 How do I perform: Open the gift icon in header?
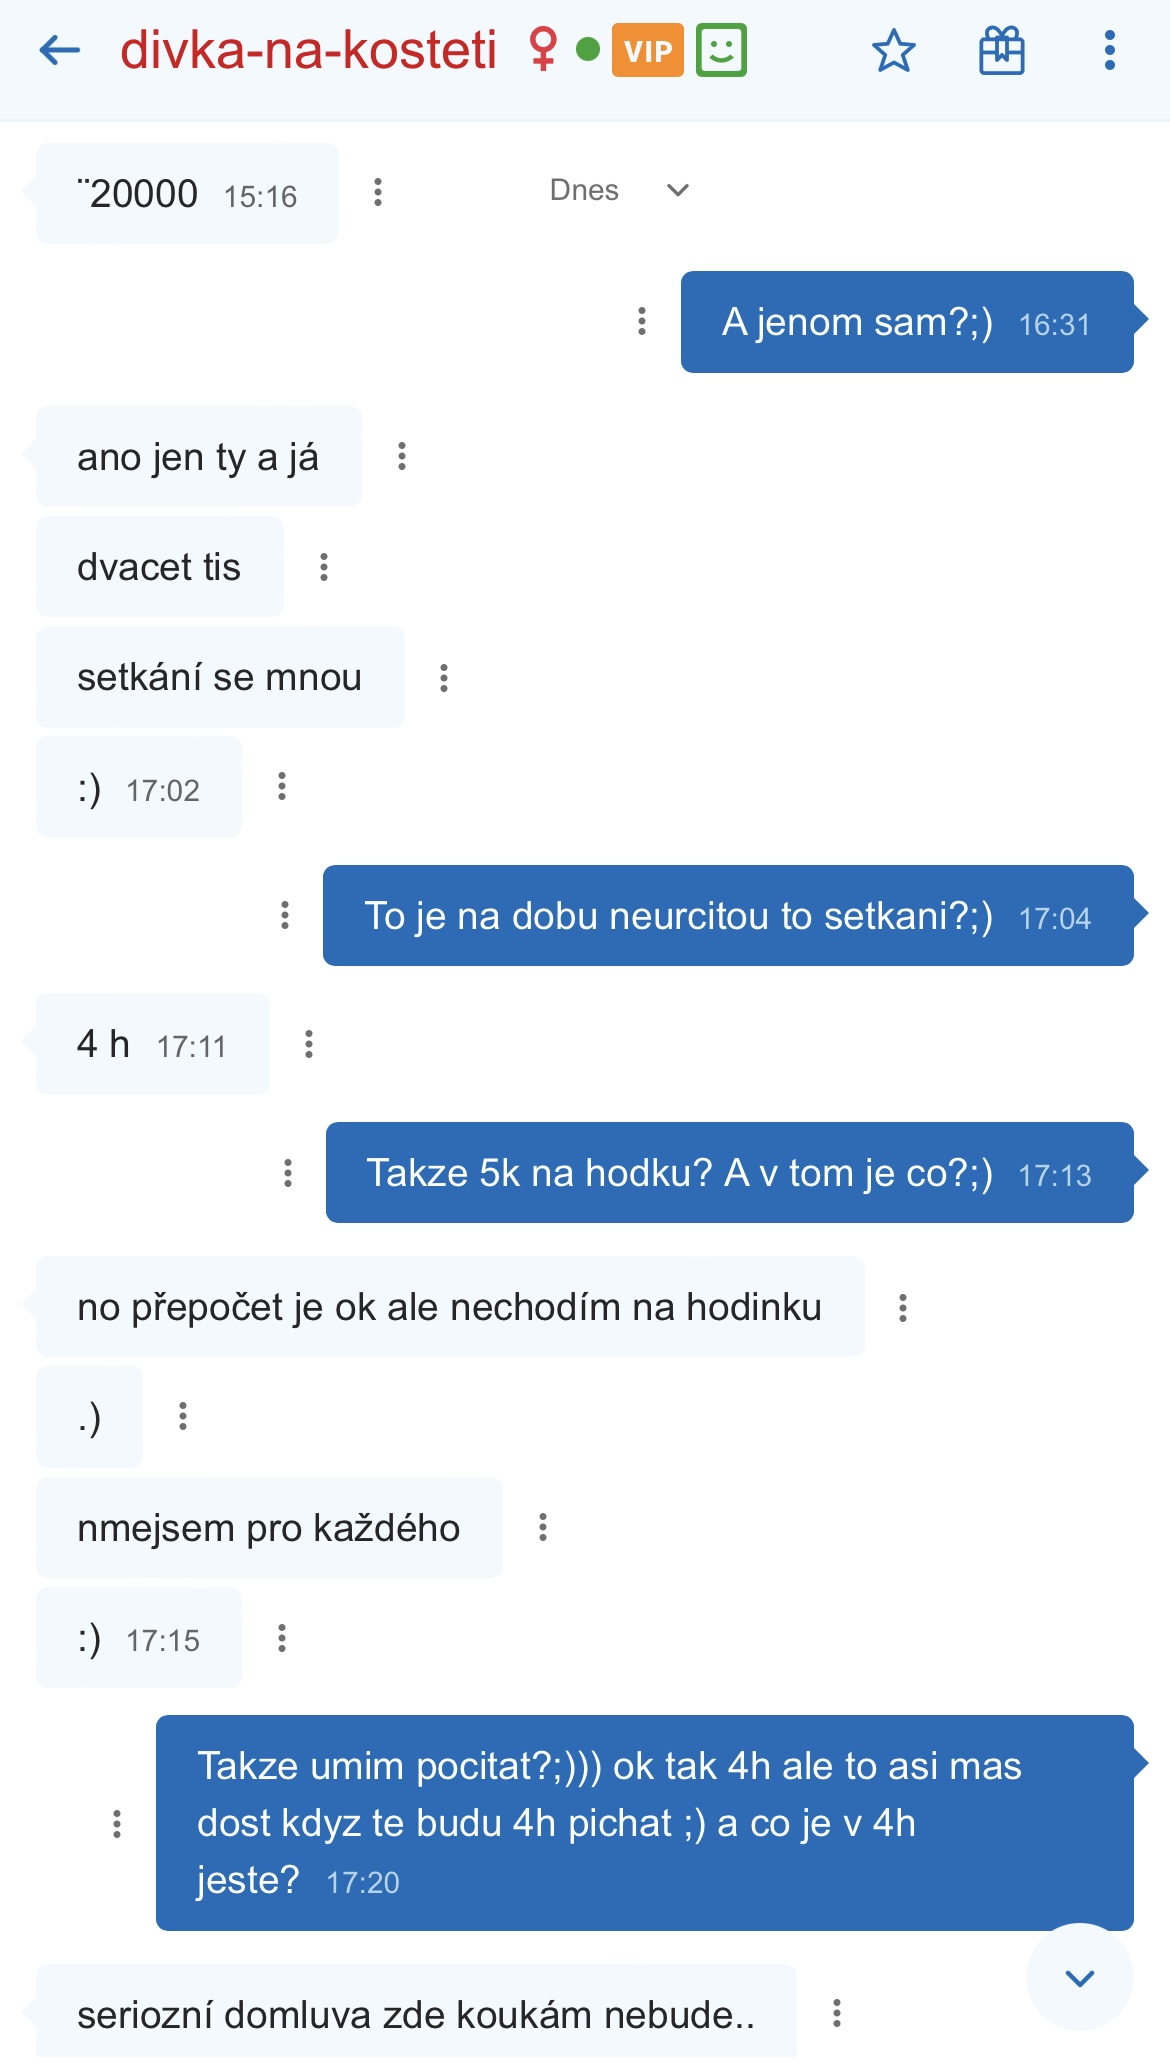click(x=1001, y=51)
